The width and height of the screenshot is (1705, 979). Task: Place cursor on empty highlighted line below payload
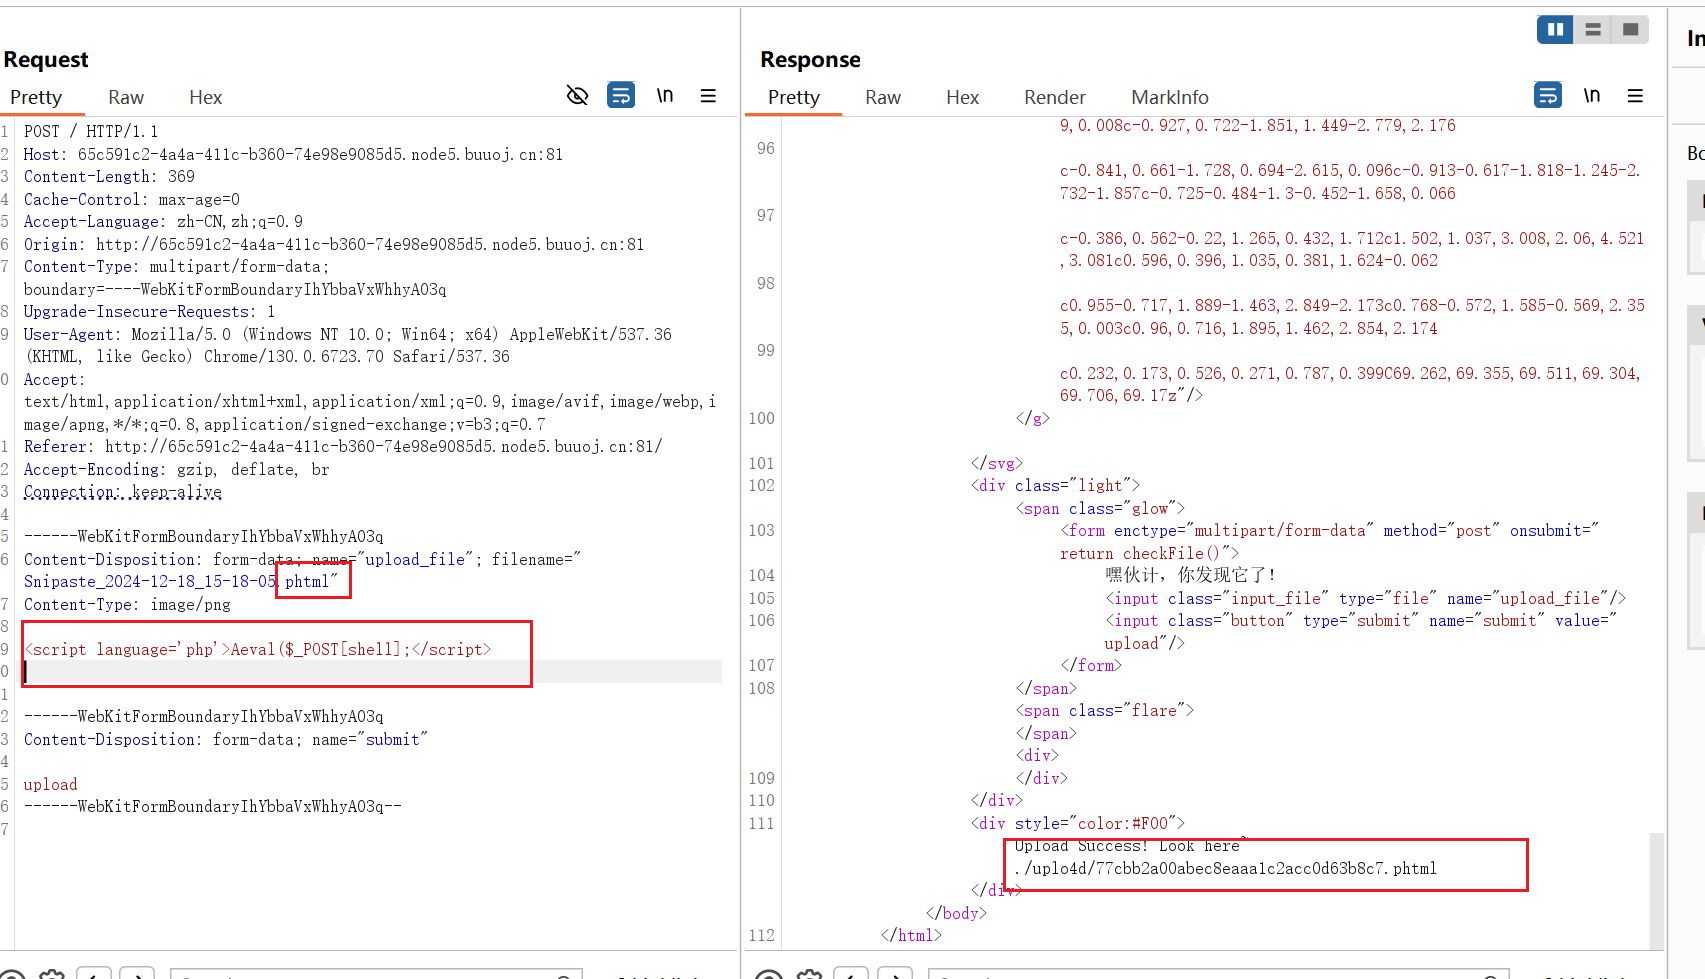(372, 672)
